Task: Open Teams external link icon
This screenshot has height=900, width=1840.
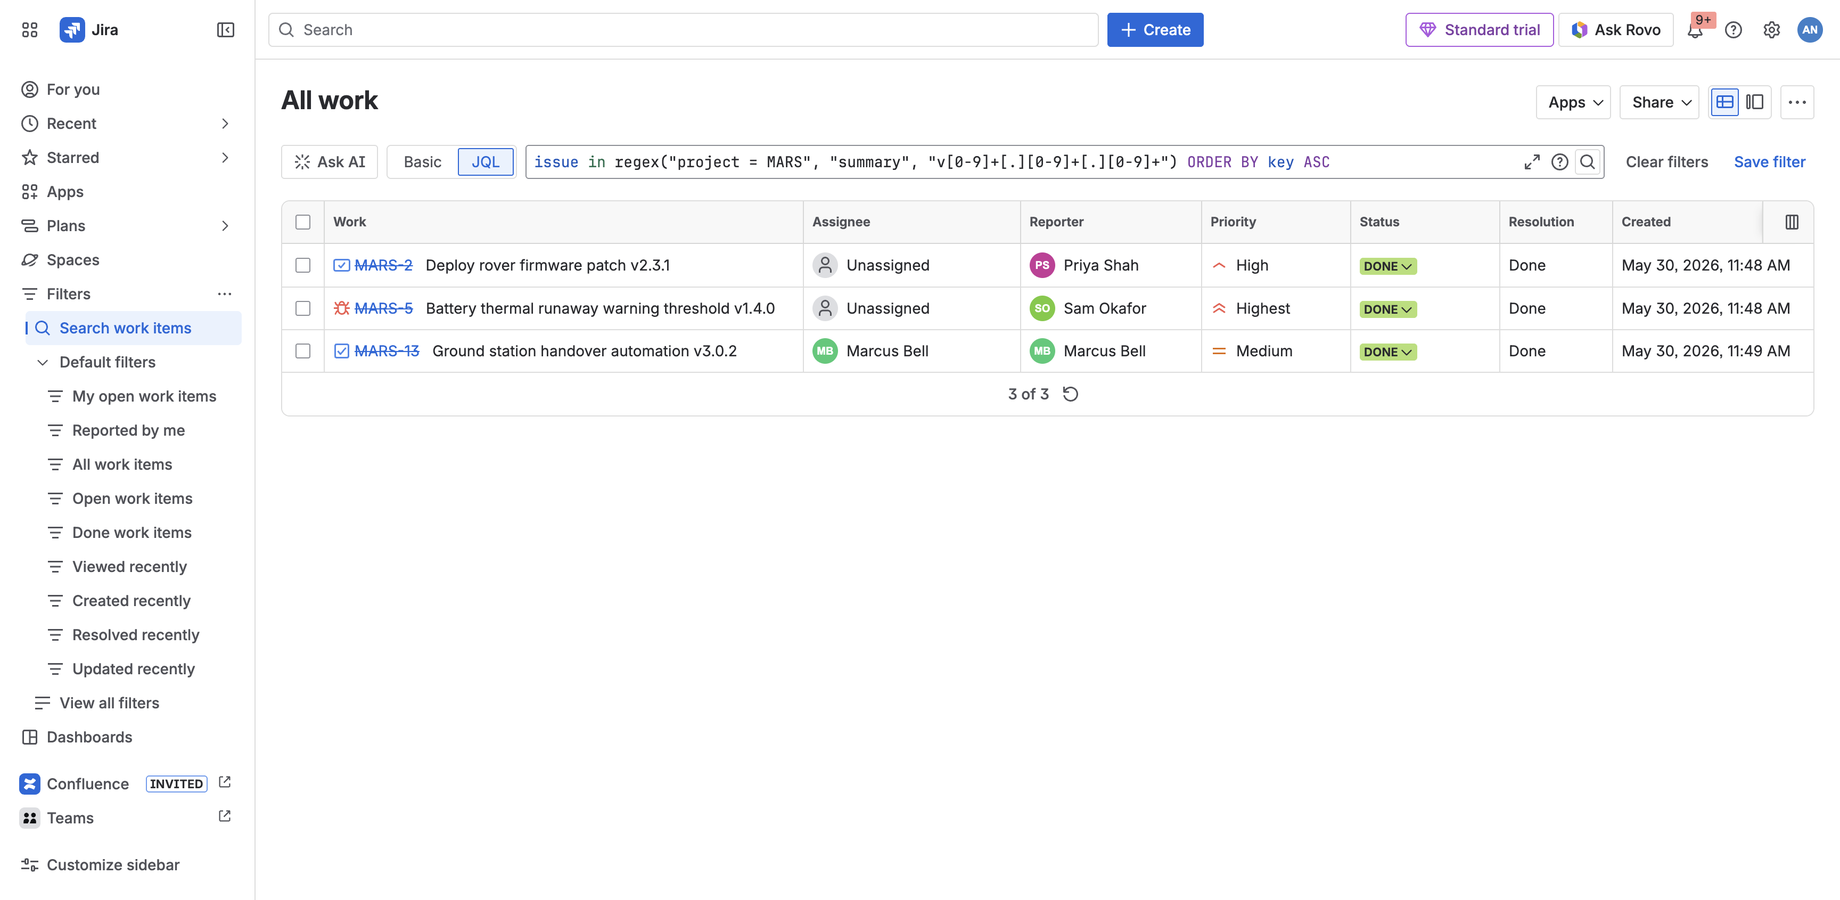Action: [224, 817]
